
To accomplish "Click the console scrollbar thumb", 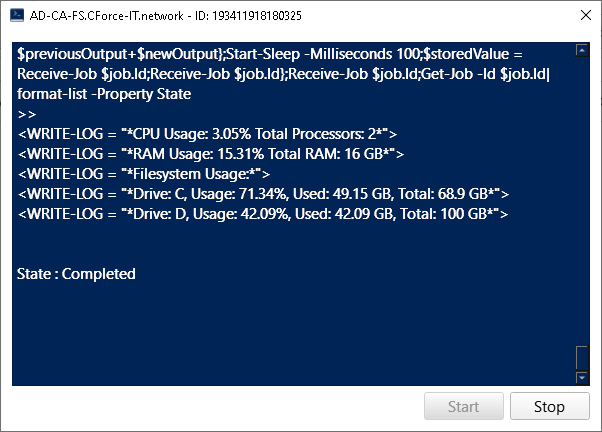I will coord(582,358).
